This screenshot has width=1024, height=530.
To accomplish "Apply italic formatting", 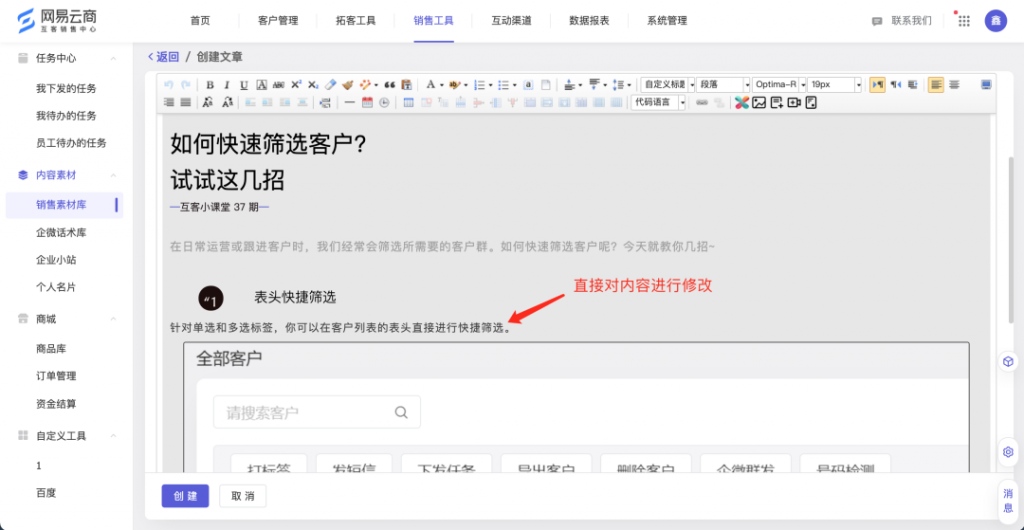I will (227, 85).
